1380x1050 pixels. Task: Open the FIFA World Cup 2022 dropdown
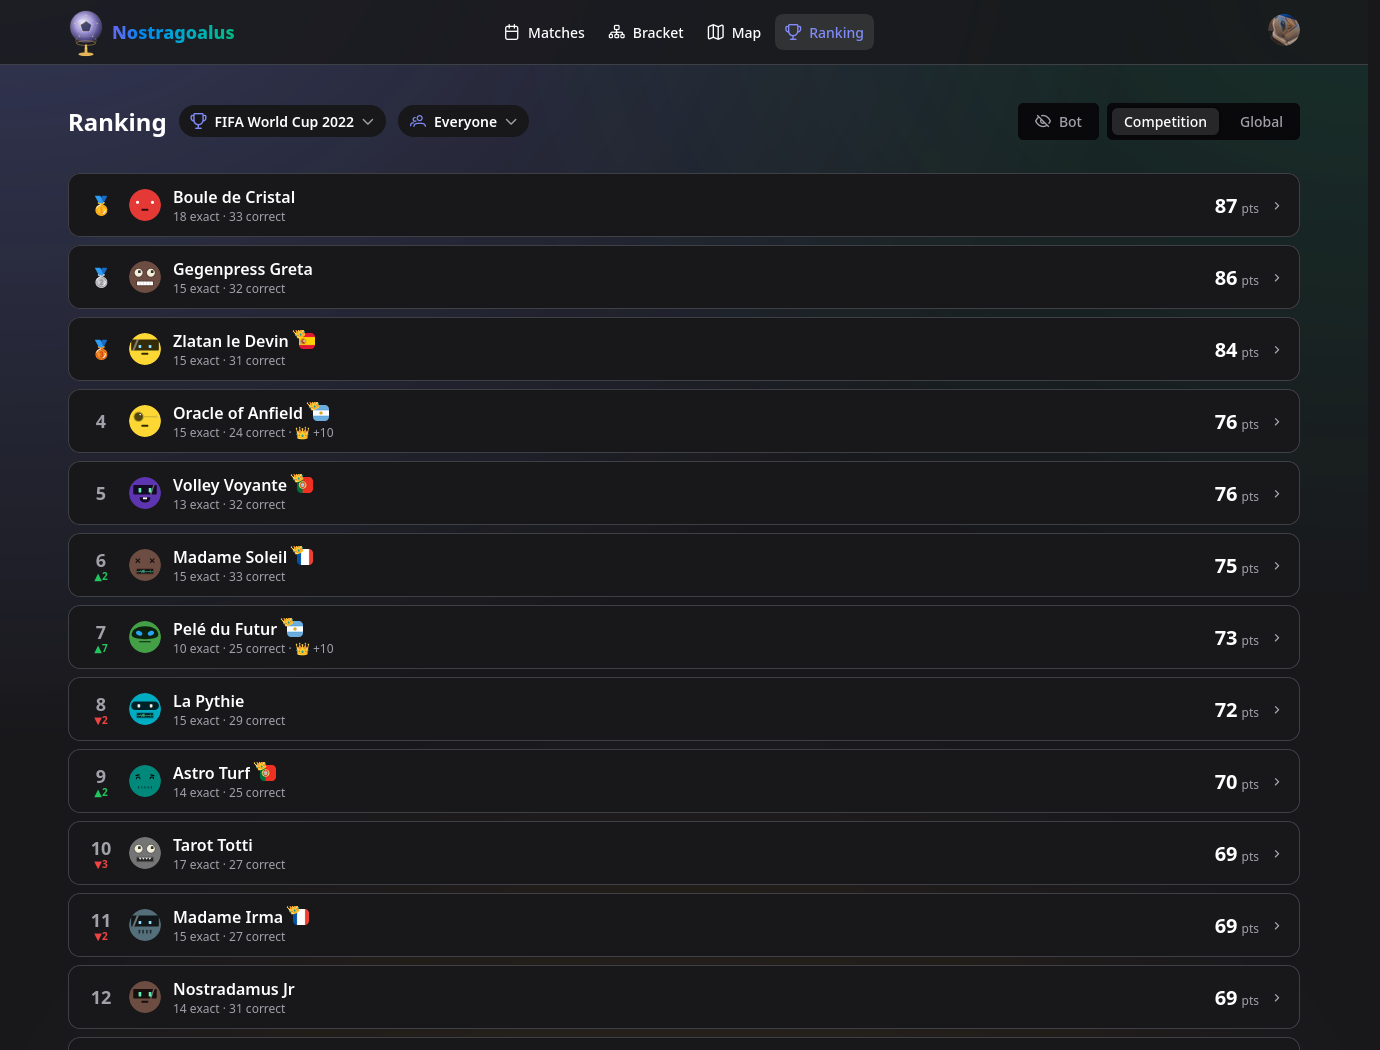tap(282, 122)
